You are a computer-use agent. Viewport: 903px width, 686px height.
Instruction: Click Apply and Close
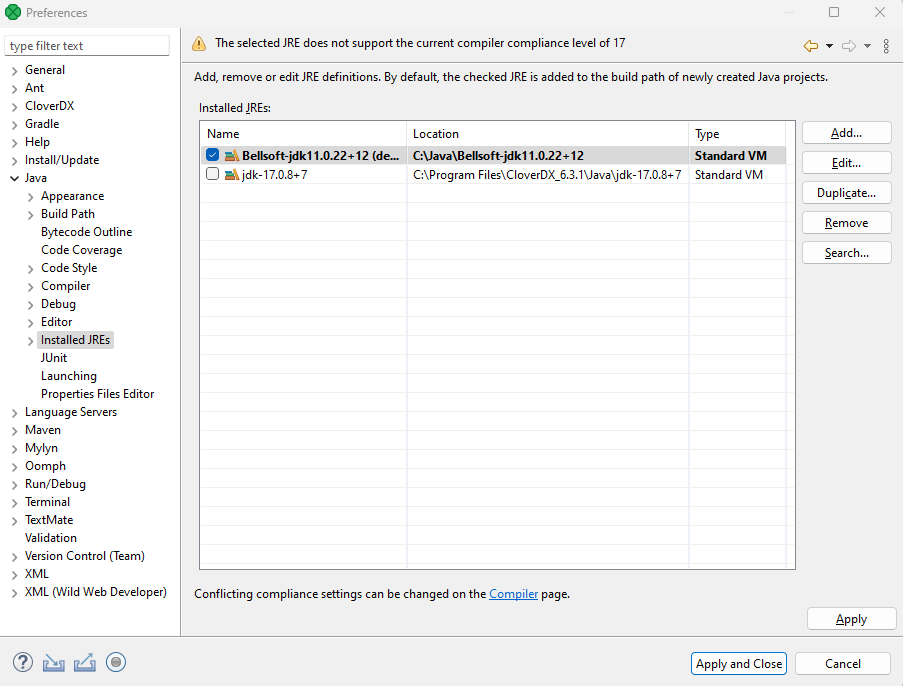pos(738,663)
